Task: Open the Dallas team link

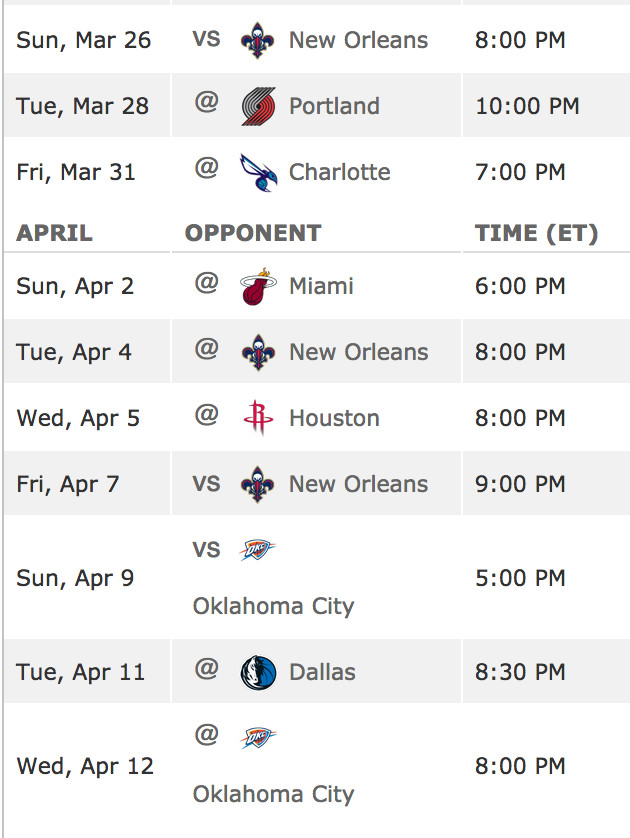Action: click(x=322, y=672)
